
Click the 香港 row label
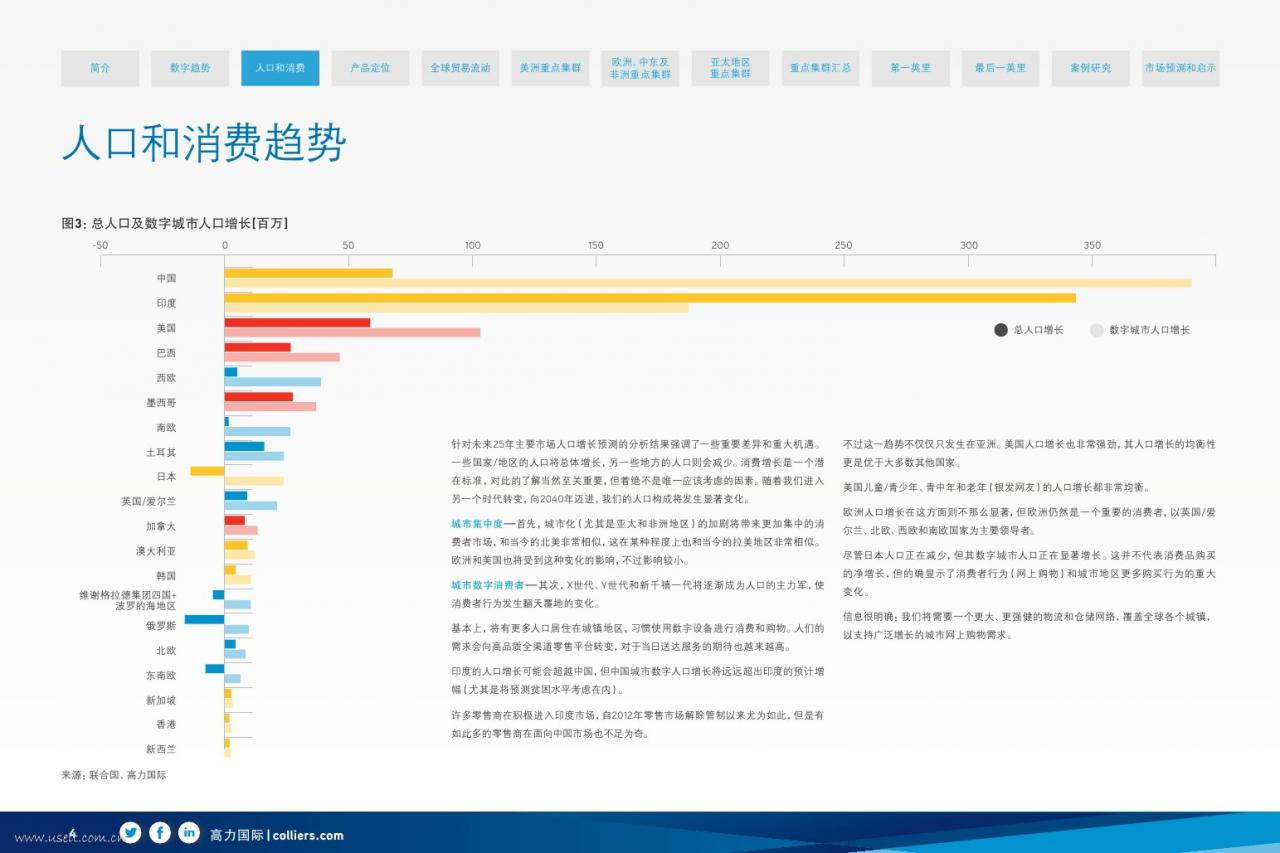pyautogui.click(x=166, y=724)
